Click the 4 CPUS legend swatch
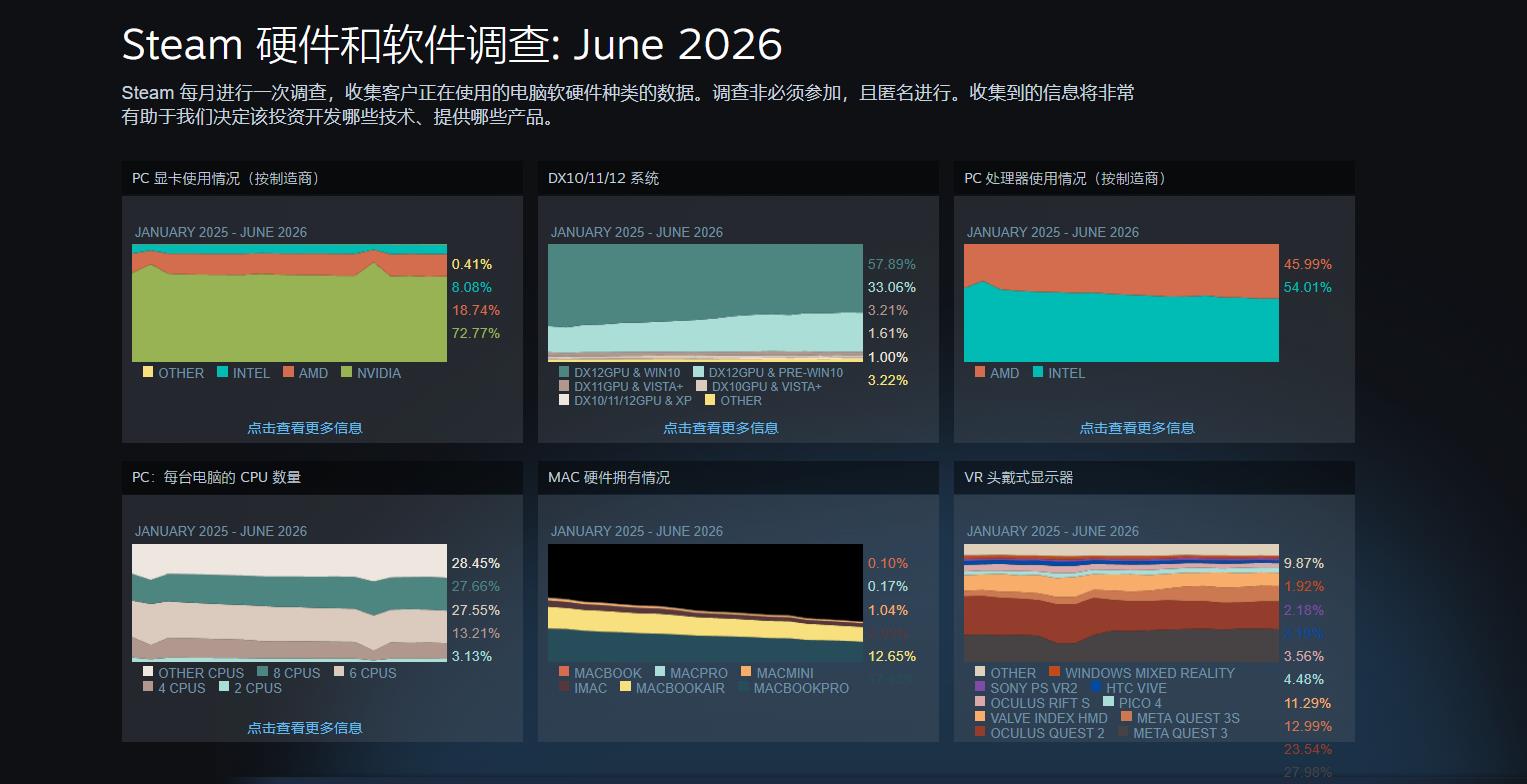This screenshot has width=1527, height=784. [x=148, y=687]
